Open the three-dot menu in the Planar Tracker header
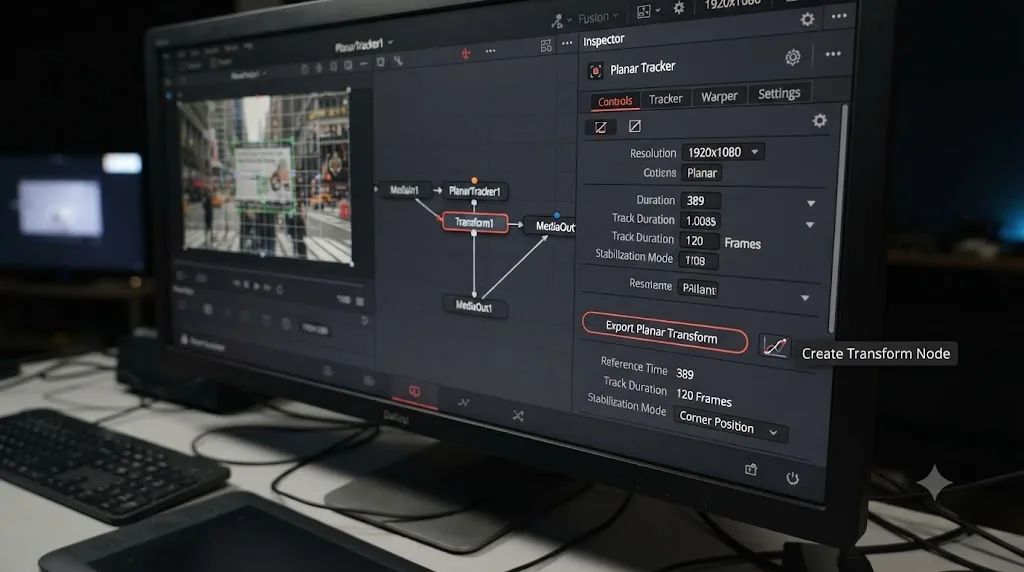The height and width of the screenshot is (572, 1024). (833, 54)
